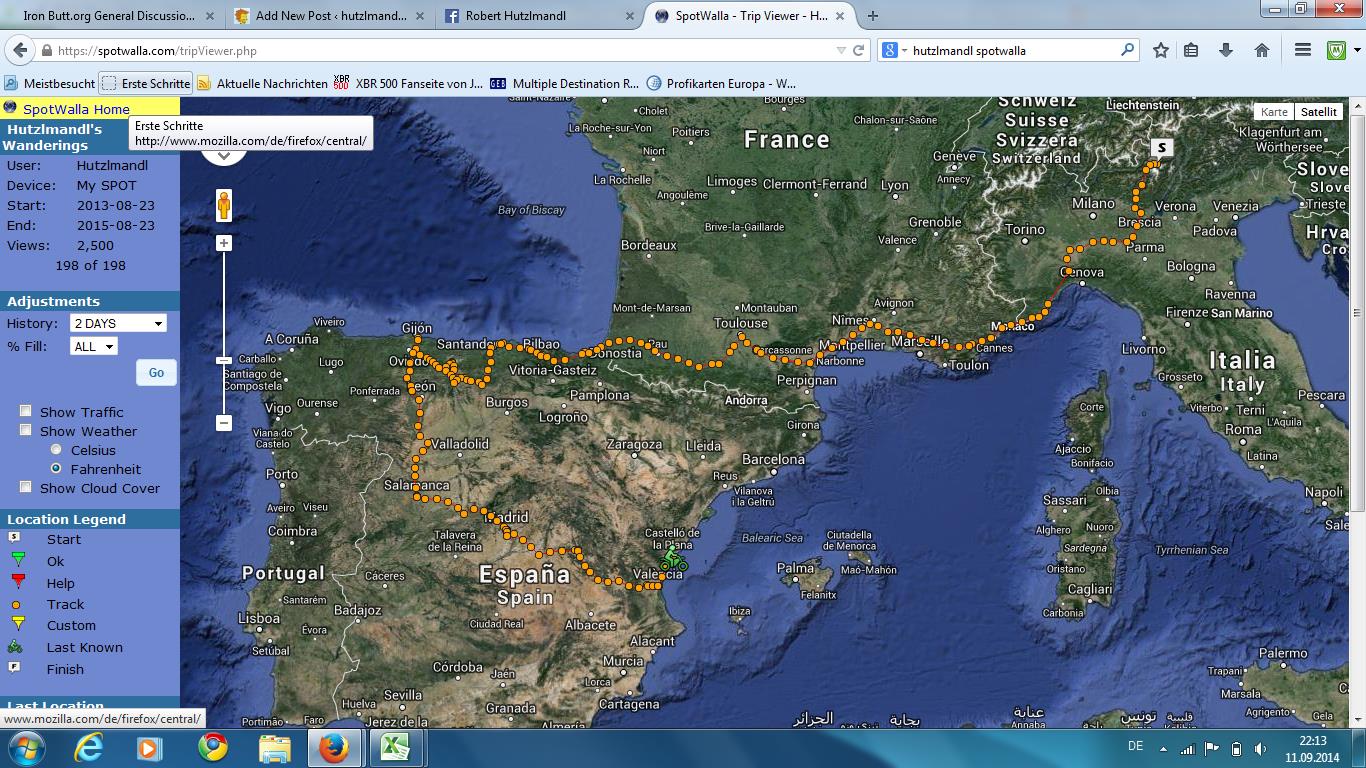Click the Street View pegman icon

click(x=224, y=205)
